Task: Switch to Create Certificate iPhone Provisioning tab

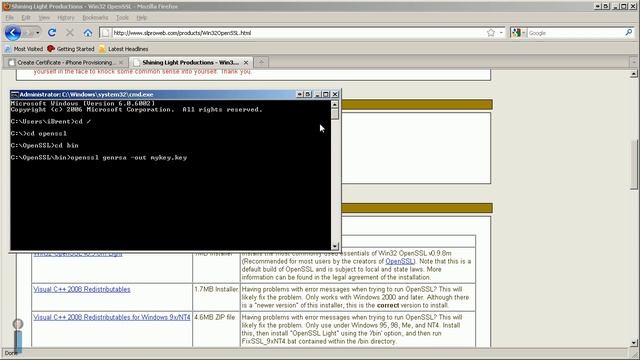Action: [x=65, y=62]
